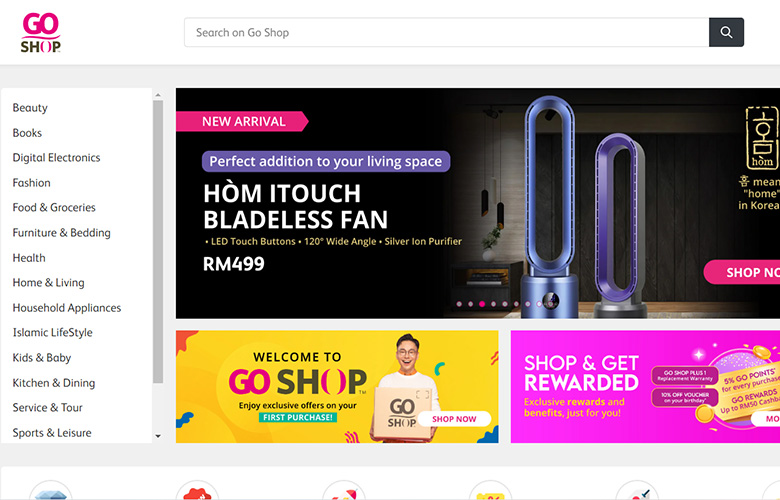Open the Islamic LifeStyle category
The image size is (780, 500).
52,332
